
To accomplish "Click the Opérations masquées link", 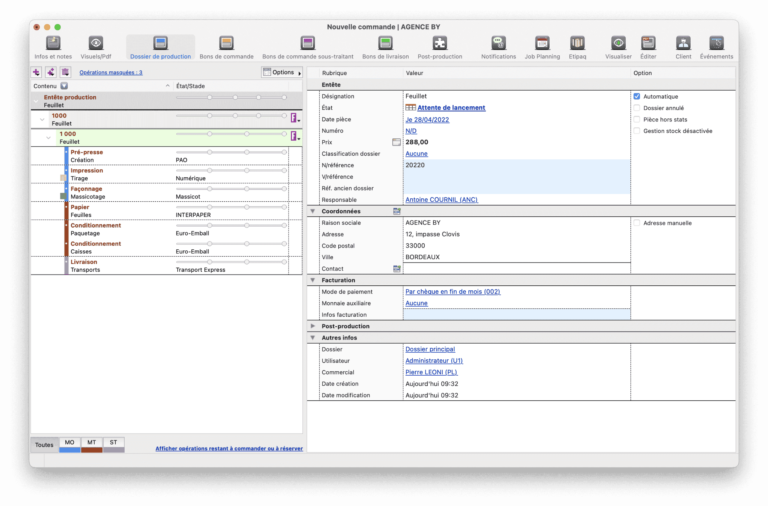I will pyautogui.click(x=111, y=73).
